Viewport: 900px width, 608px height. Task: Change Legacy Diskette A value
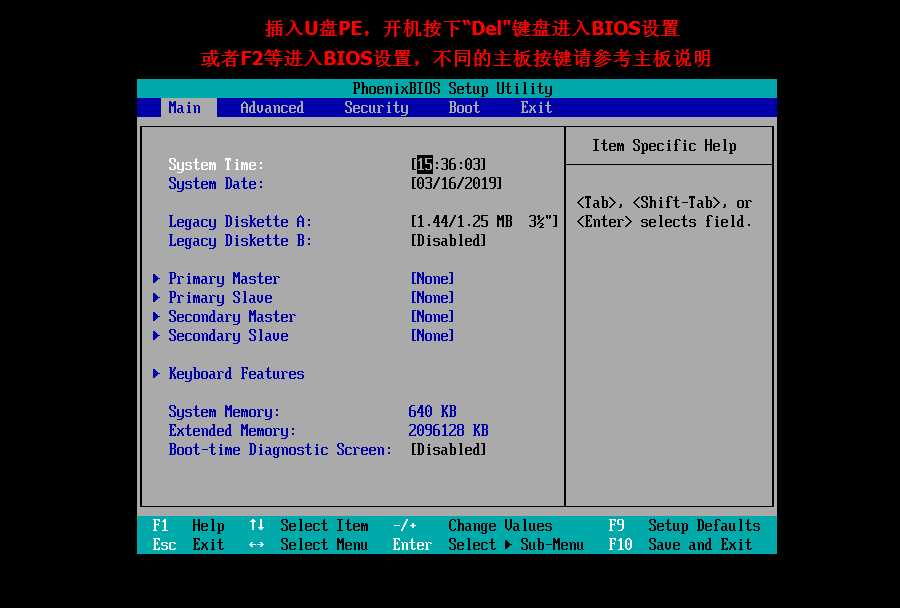pyautogui.click(x=484, y=222)
